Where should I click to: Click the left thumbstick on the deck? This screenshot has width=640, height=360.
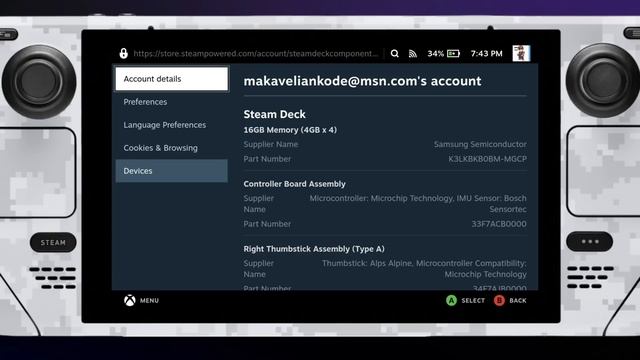pos(39,82)
